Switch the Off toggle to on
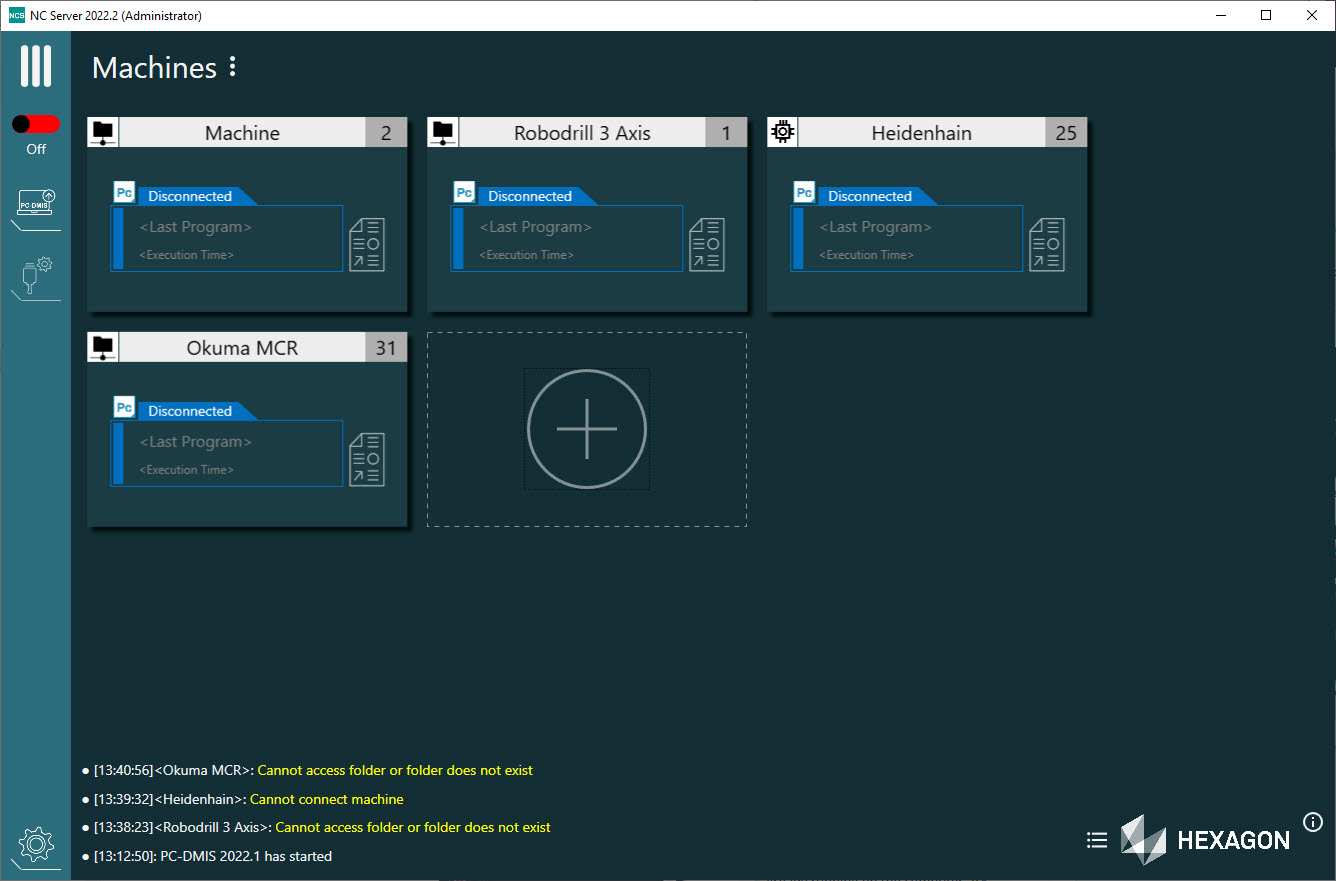Viewport: 1336px width, 881px height. (35, 124)
